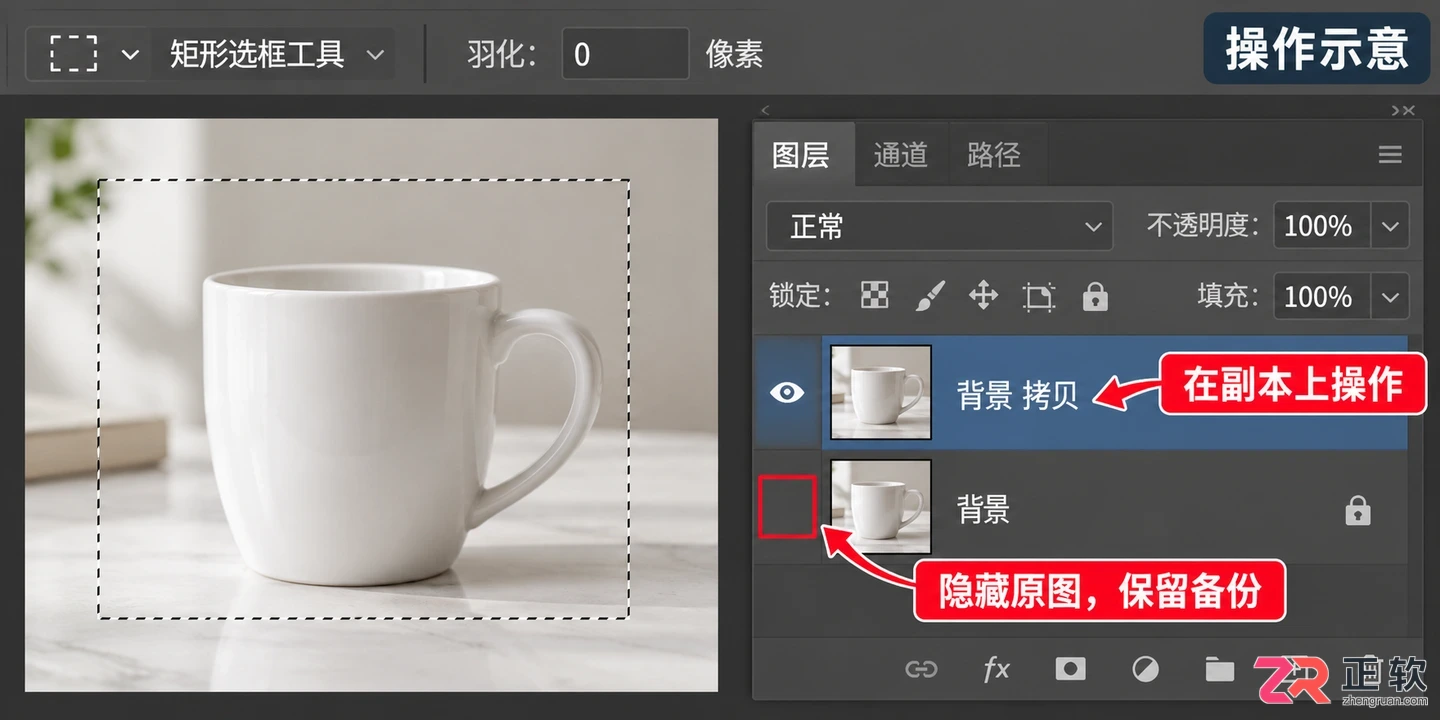Click the 背景 layer name
Viewport: 1440px width, 720px height.
pyautogui.click(x=984, y=510)
